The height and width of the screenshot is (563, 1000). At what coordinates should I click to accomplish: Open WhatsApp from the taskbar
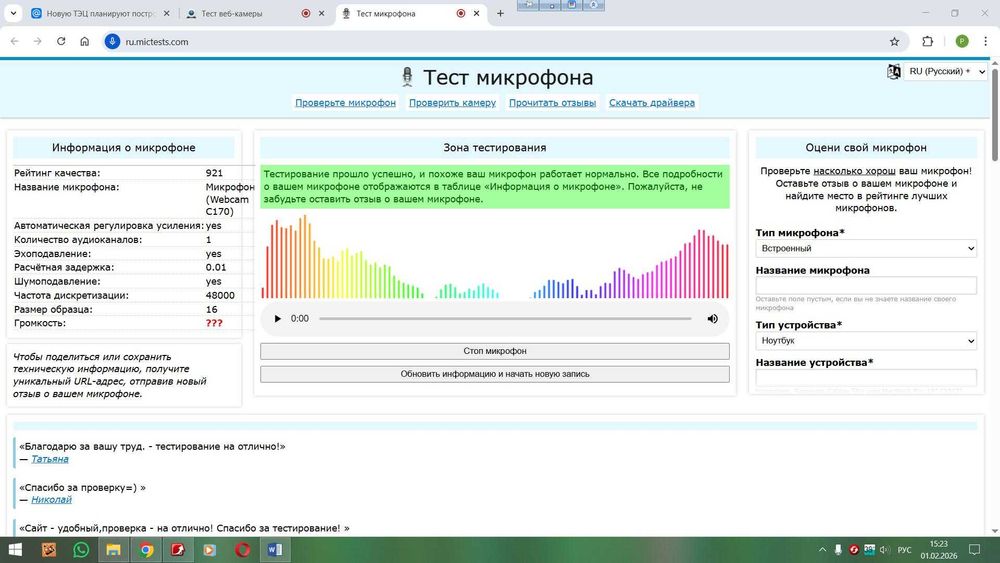[81, 550]
